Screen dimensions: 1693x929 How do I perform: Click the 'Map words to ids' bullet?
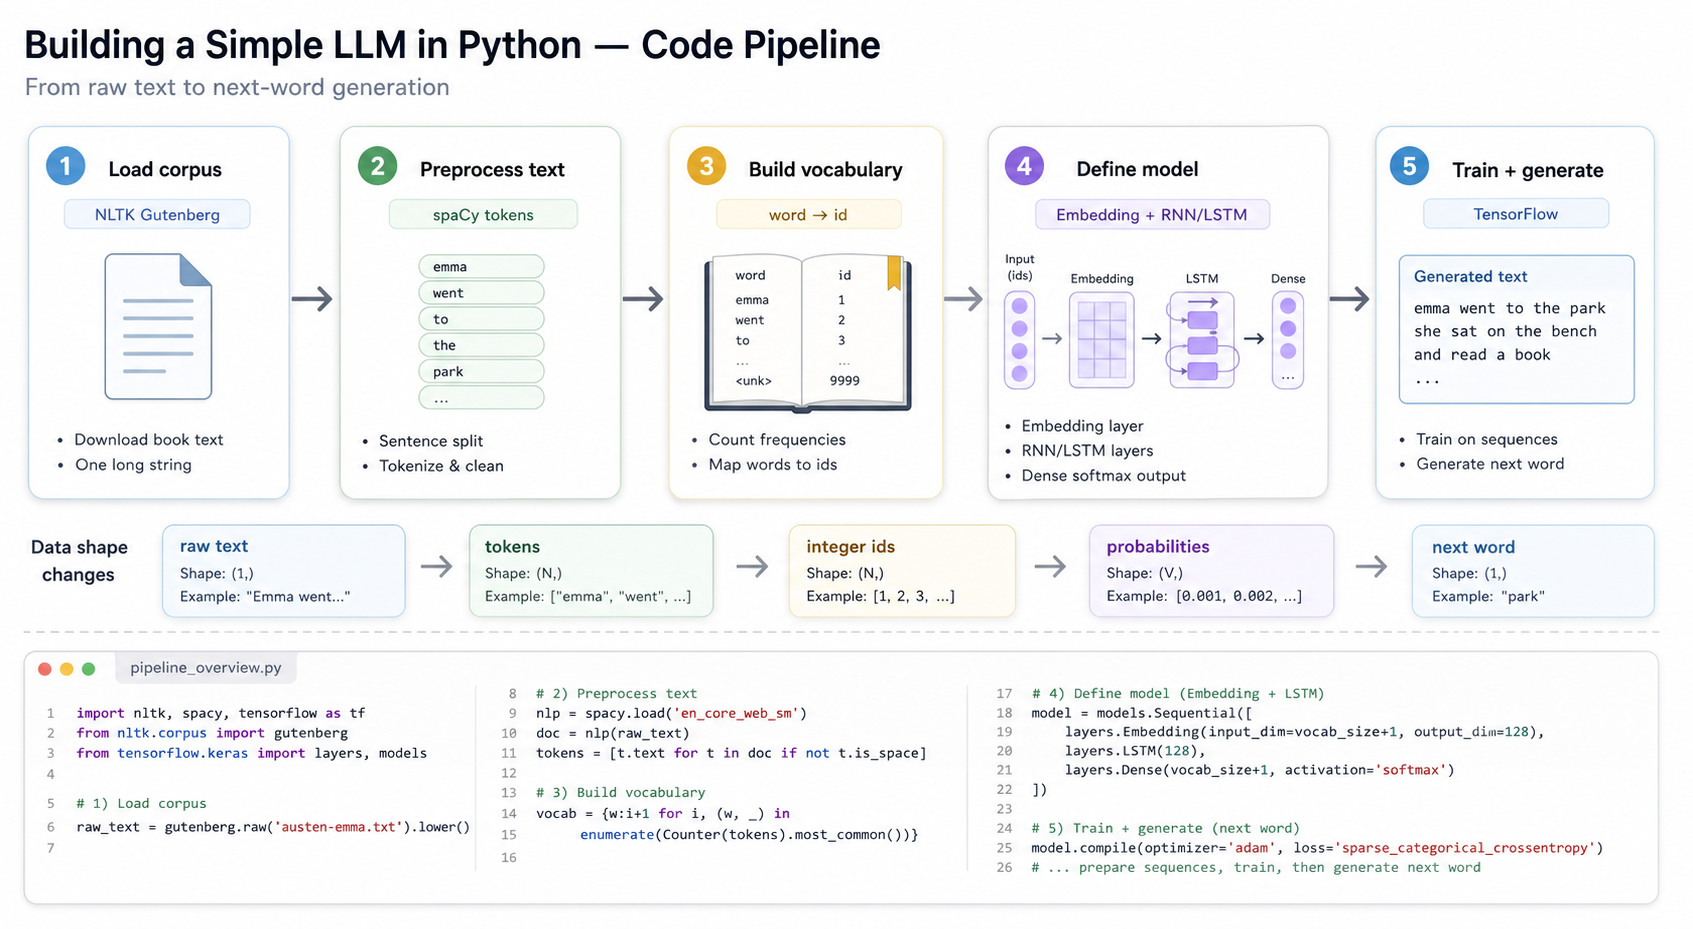773,464
